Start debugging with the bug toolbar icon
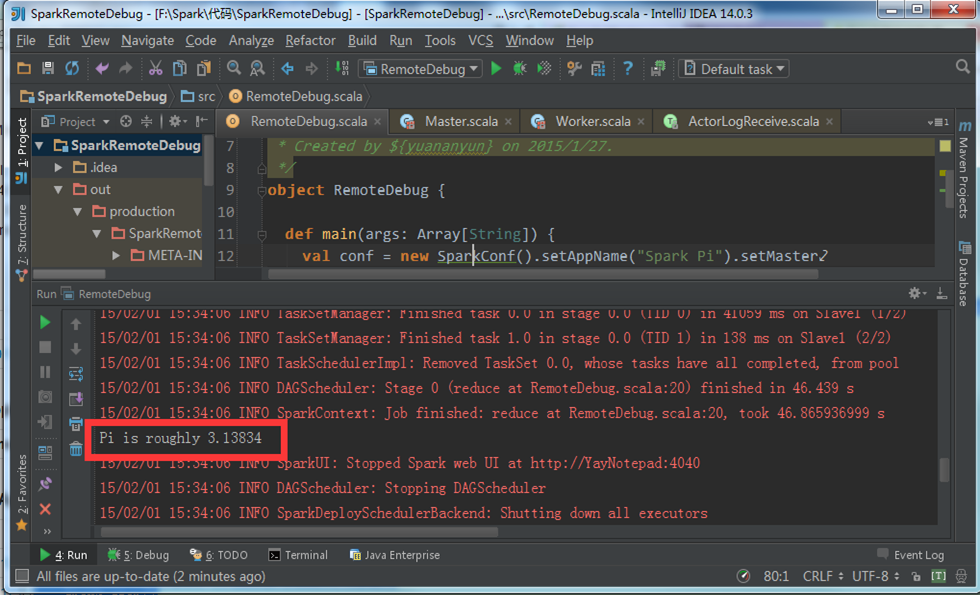Image resolution: width=980 pixels, height=595 pixels. pos(519,69)
